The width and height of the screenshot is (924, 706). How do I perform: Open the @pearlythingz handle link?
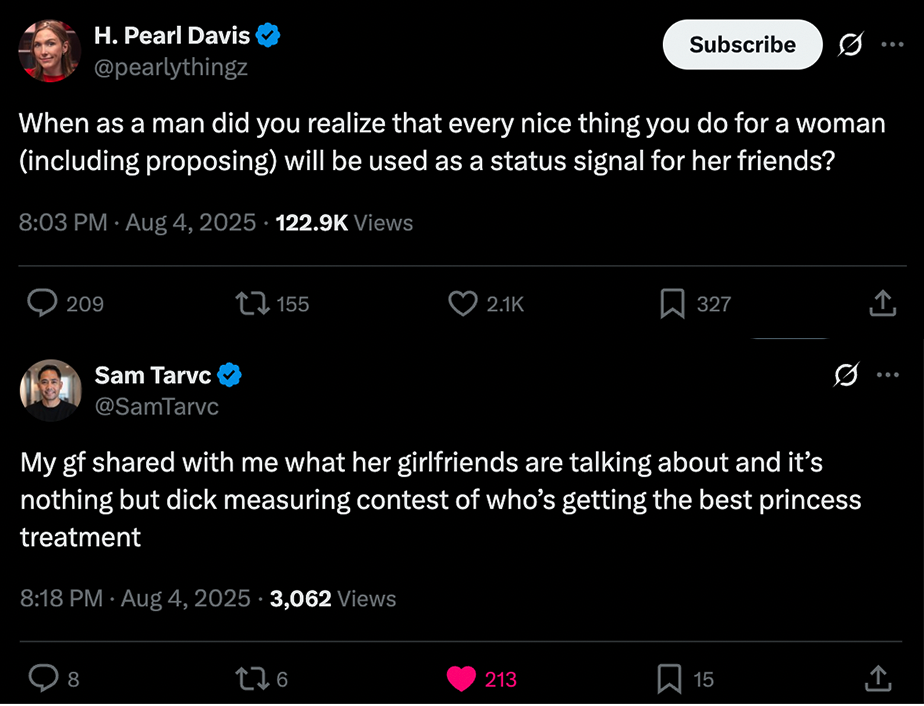click(x=171, y=68)
